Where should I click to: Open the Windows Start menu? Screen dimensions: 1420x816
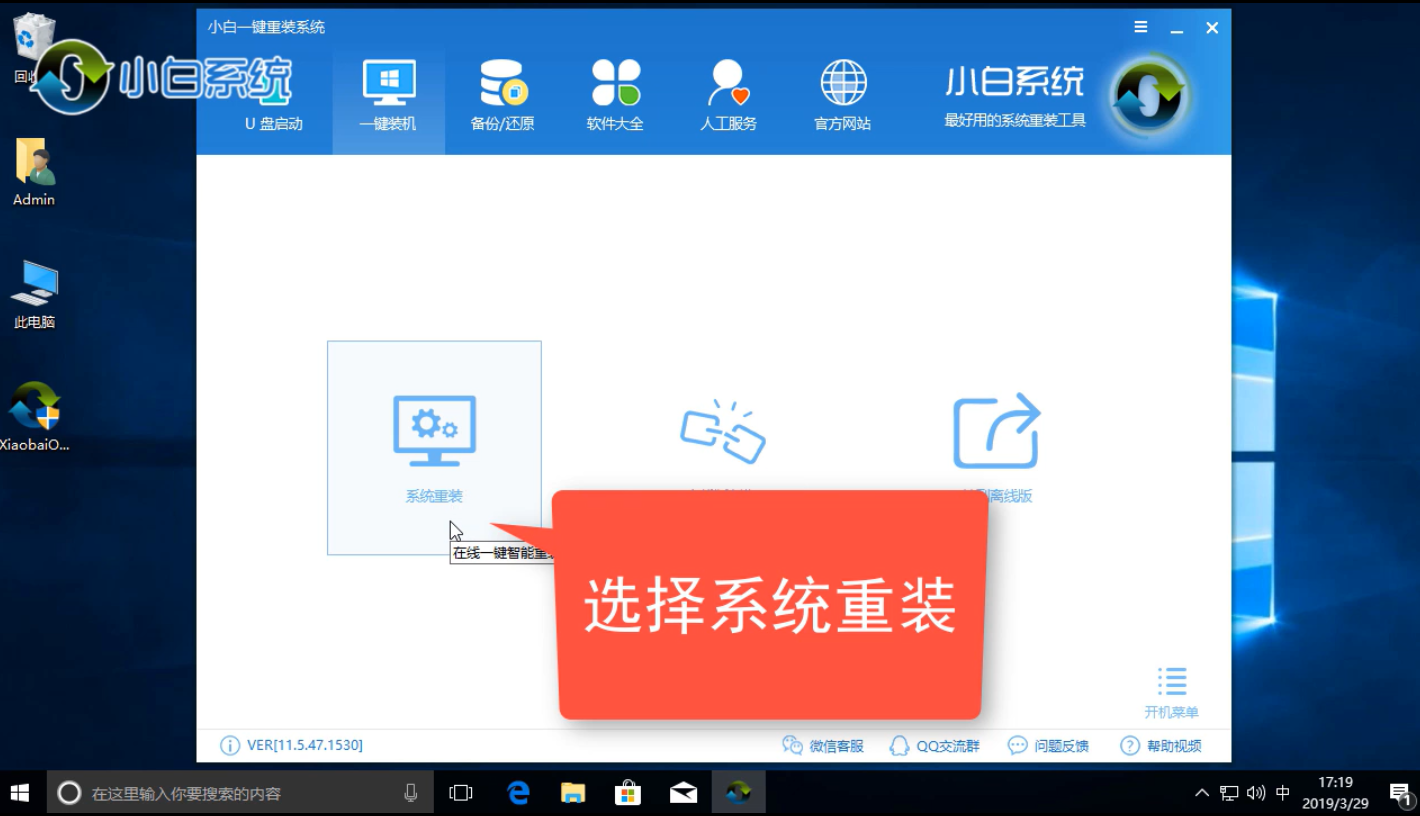click(20, 793)
